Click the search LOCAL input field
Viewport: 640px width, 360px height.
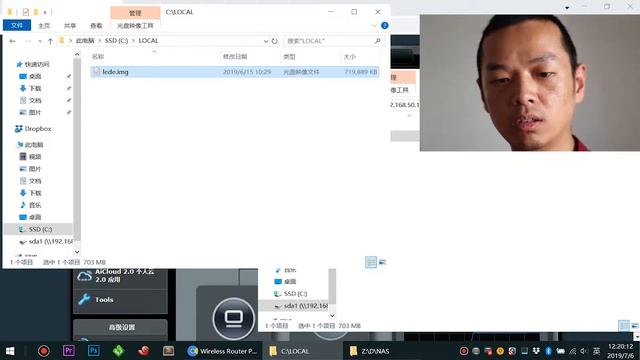[x=329, y=41]
